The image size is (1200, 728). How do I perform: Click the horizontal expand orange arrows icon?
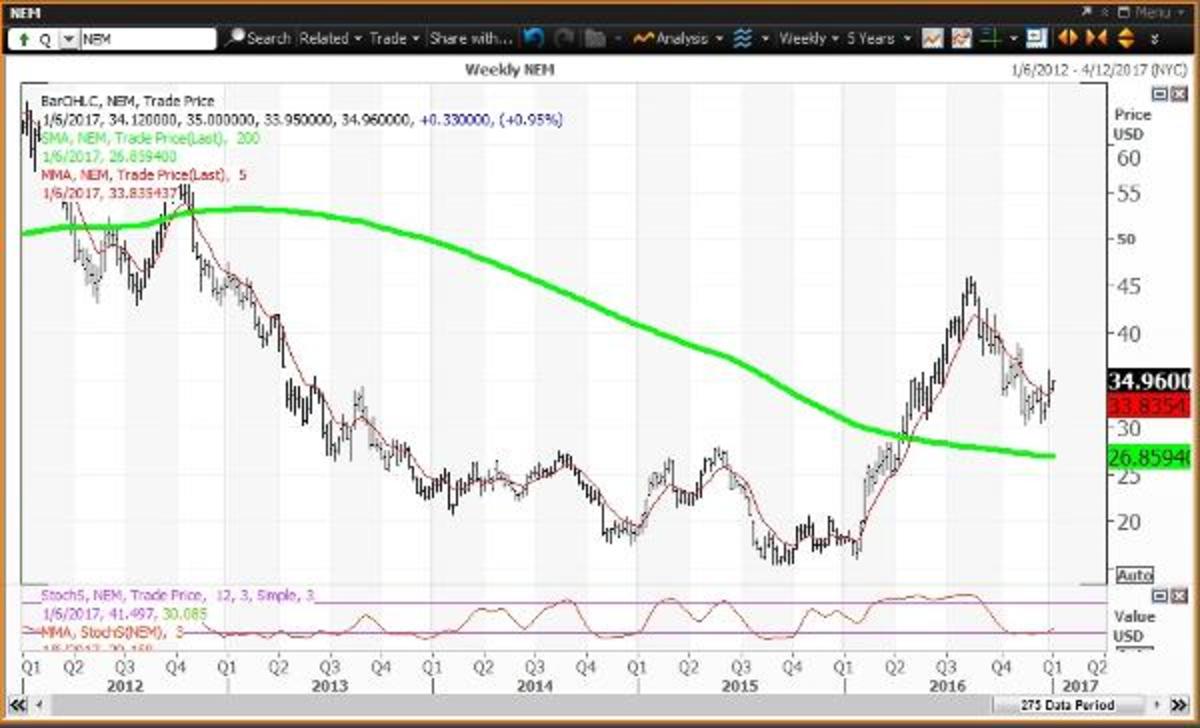tap(1067, 39)
